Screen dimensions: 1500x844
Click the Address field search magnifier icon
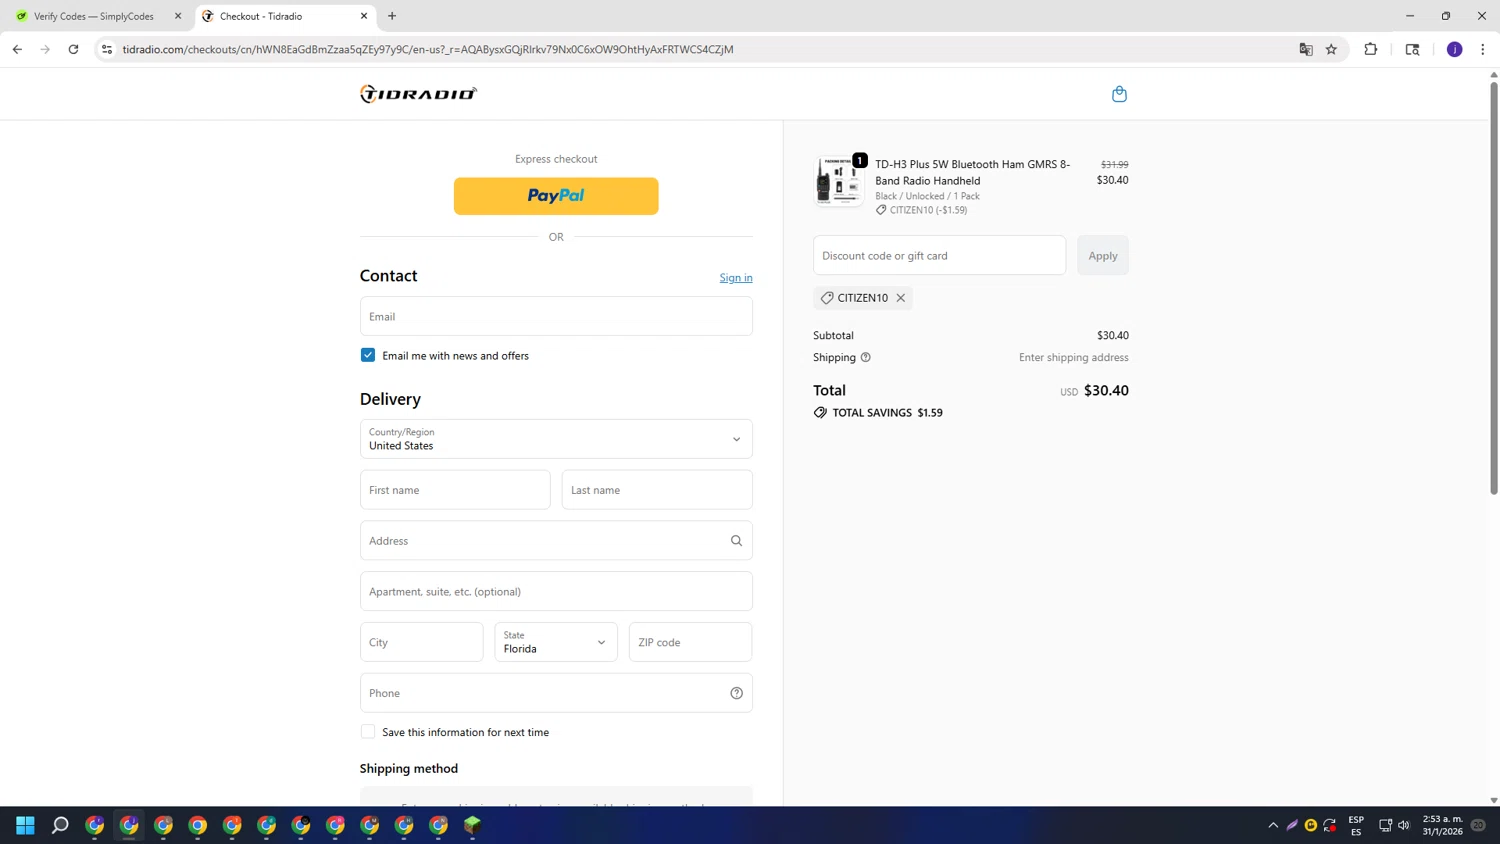click(736, 541)
